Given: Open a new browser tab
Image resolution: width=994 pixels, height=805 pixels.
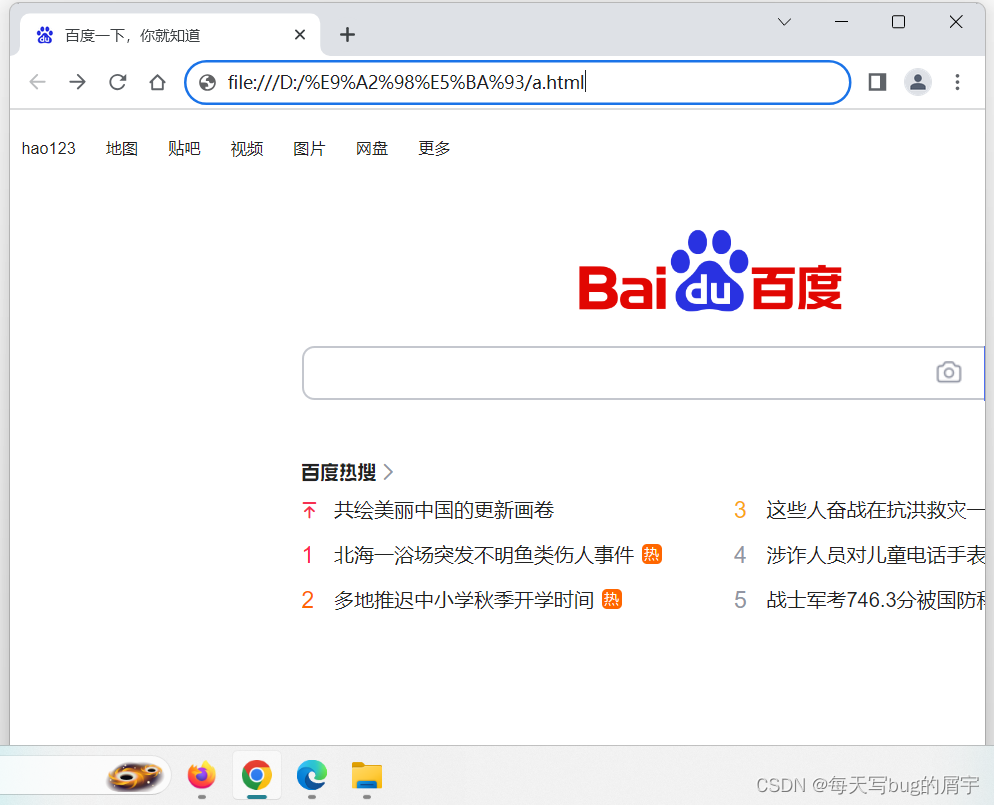Looking at the screenshot, I should (347, 35).
